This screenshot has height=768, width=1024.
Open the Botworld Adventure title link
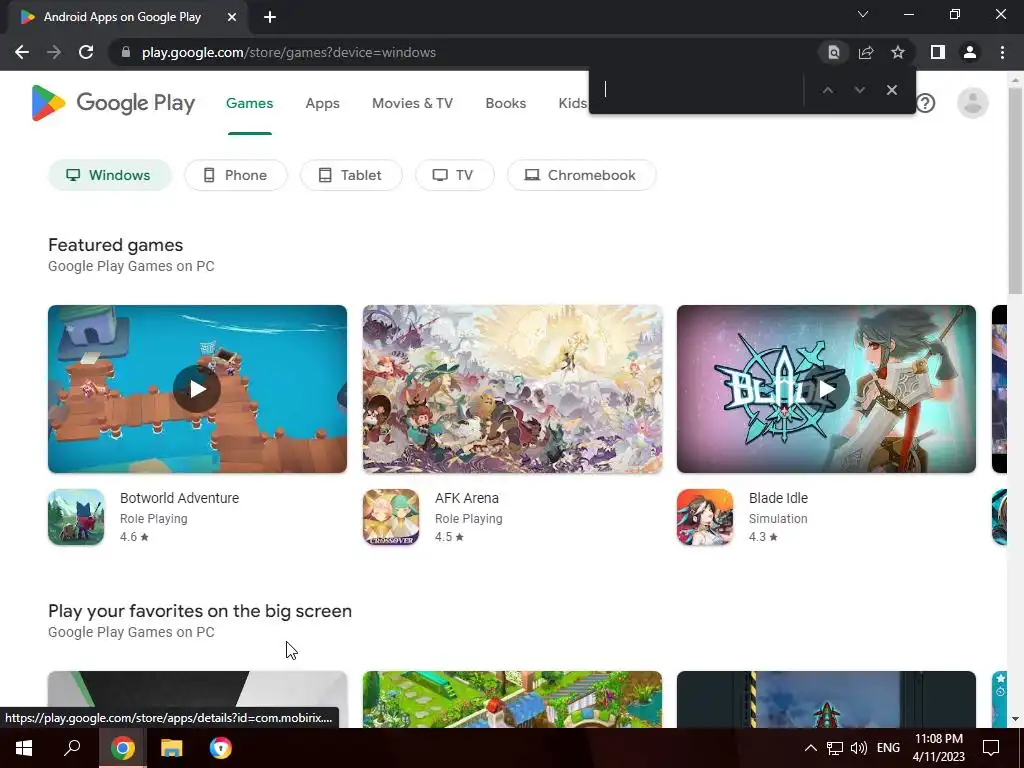[x=180, y=498]
